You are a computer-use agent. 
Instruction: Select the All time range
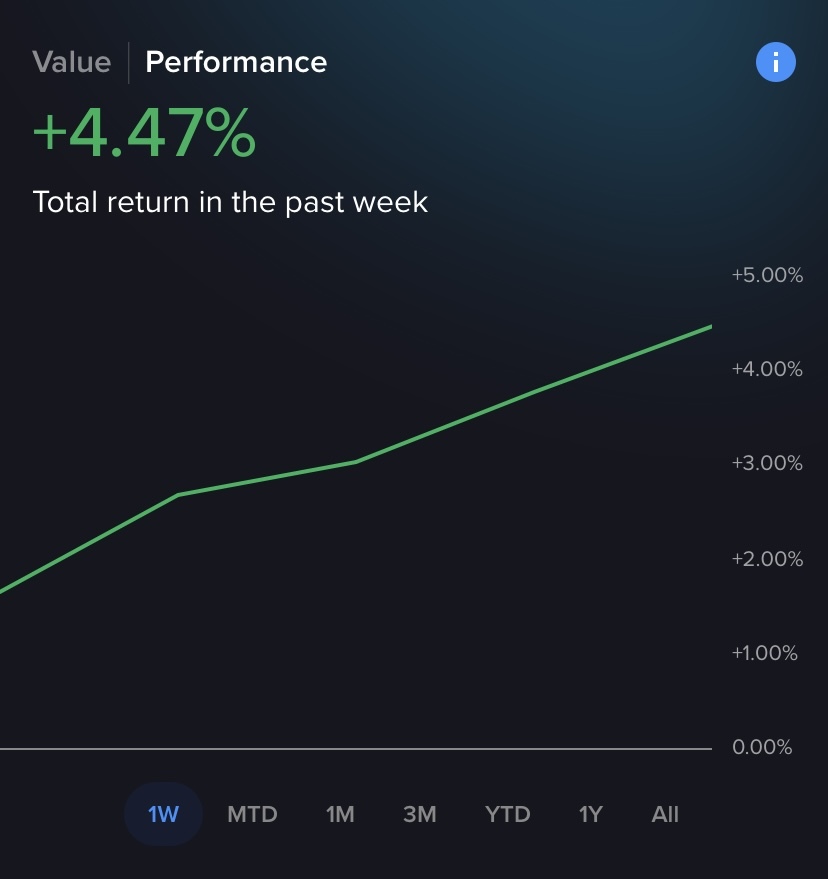coord(665,814)
